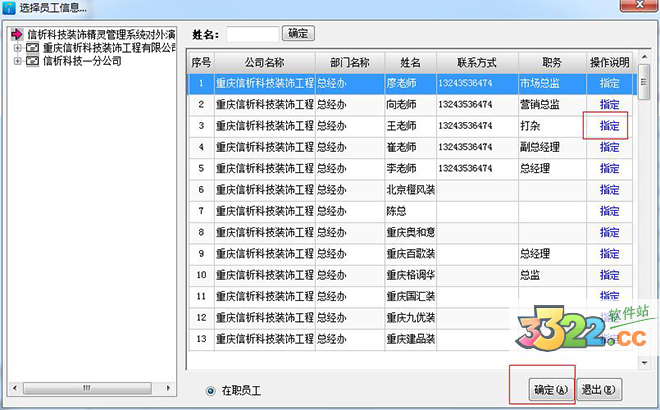The height and width of the screenshot is (410, 660).
Task: Click the 重庆百歌装 name cell
Action: 410,254
